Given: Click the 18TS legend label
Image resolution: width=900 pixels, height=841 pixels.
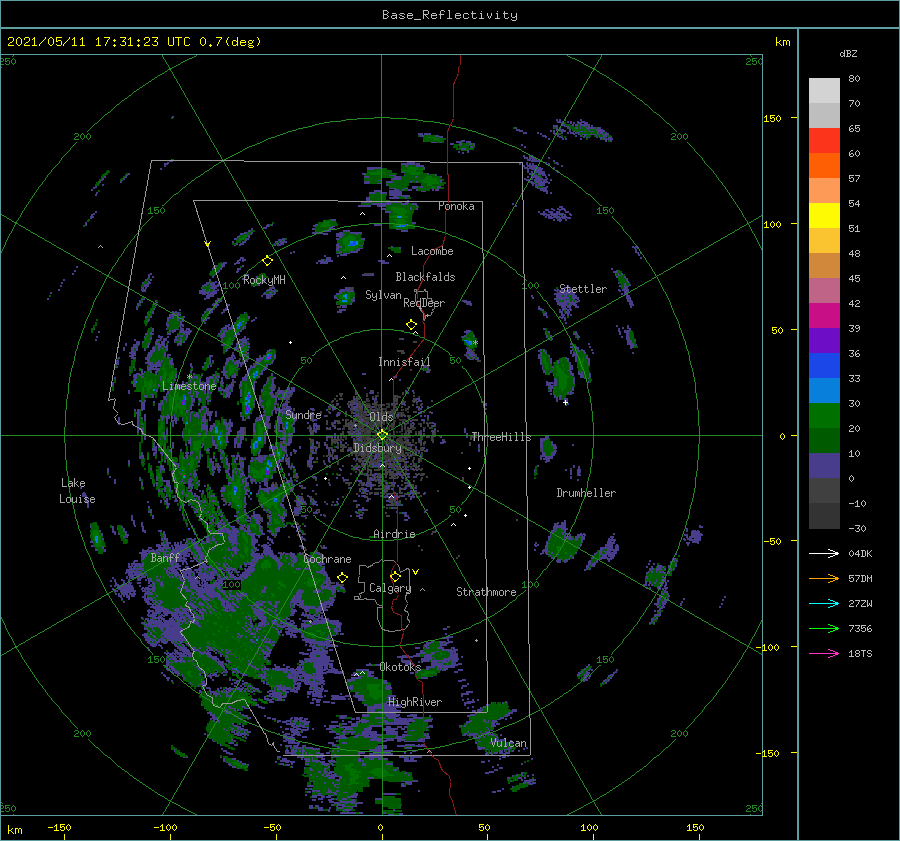Looking at the screenshot, I should [860, 653].
